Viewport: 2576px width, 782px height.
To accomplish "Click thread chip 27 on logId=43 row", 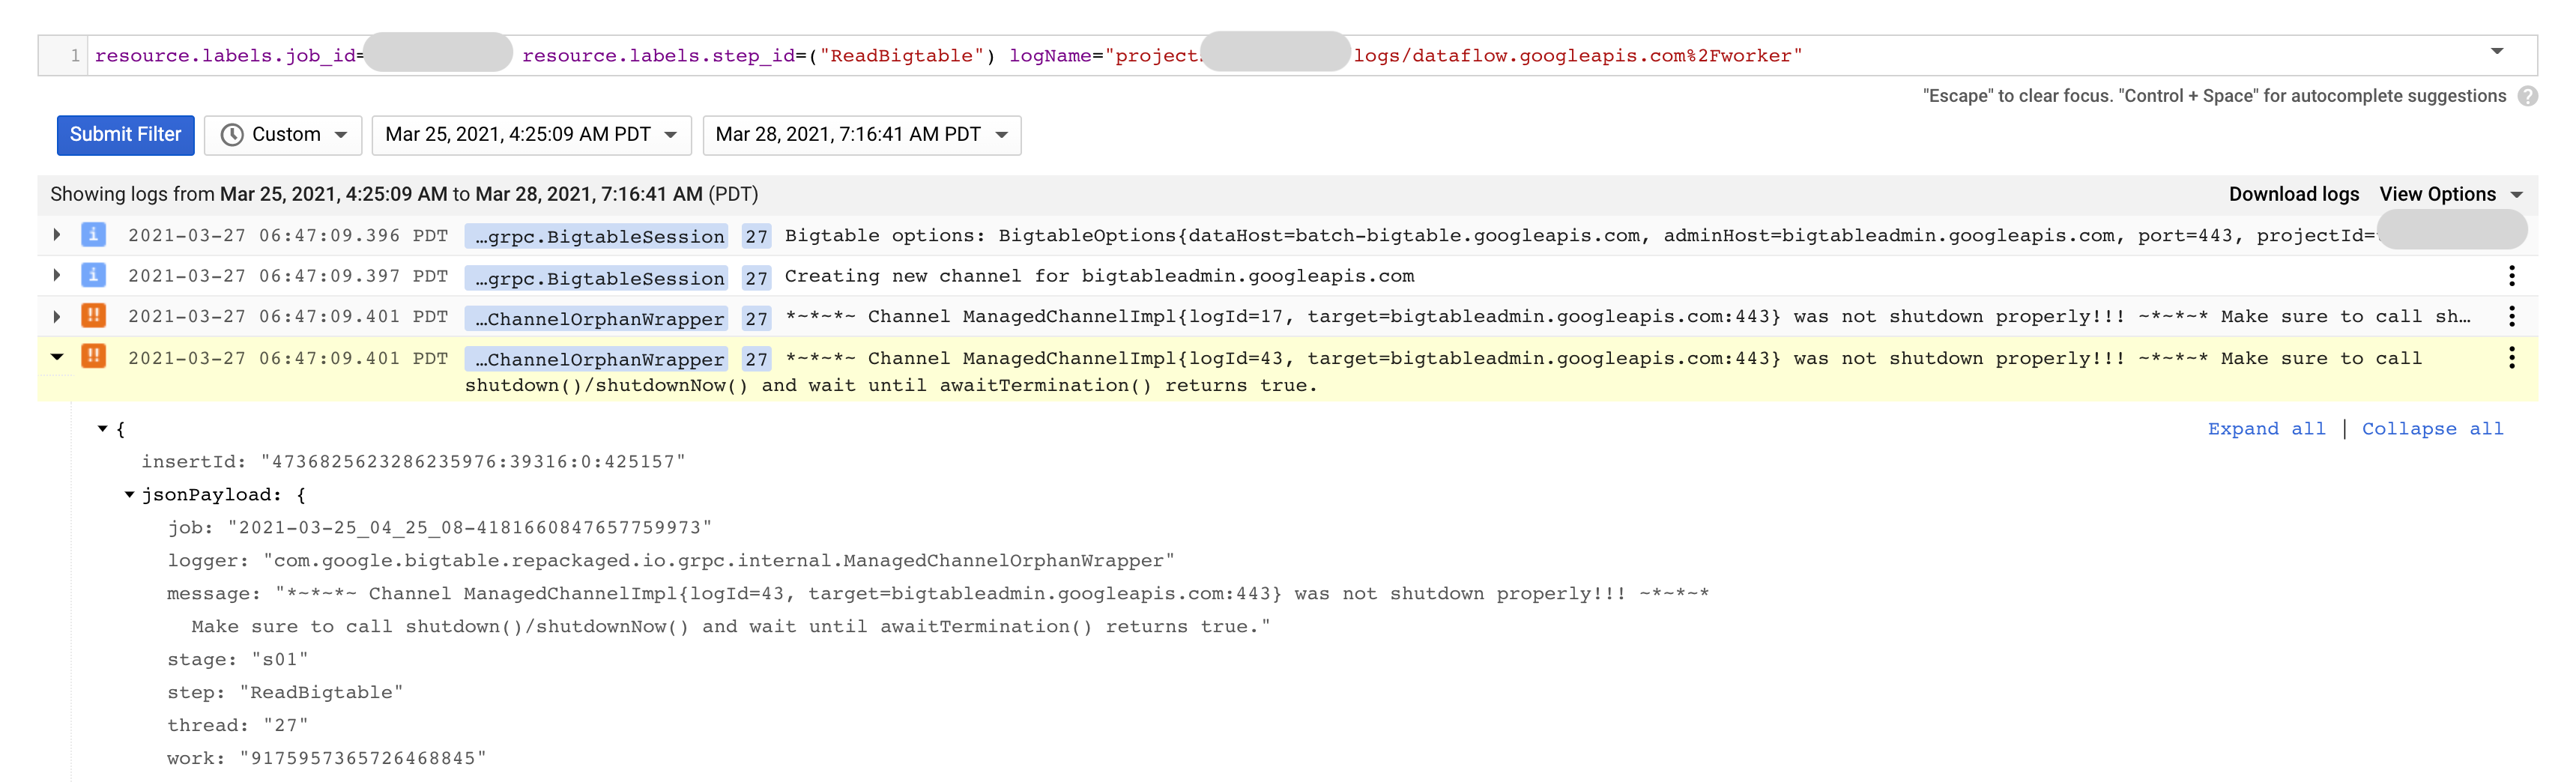I will click(756, 360).
